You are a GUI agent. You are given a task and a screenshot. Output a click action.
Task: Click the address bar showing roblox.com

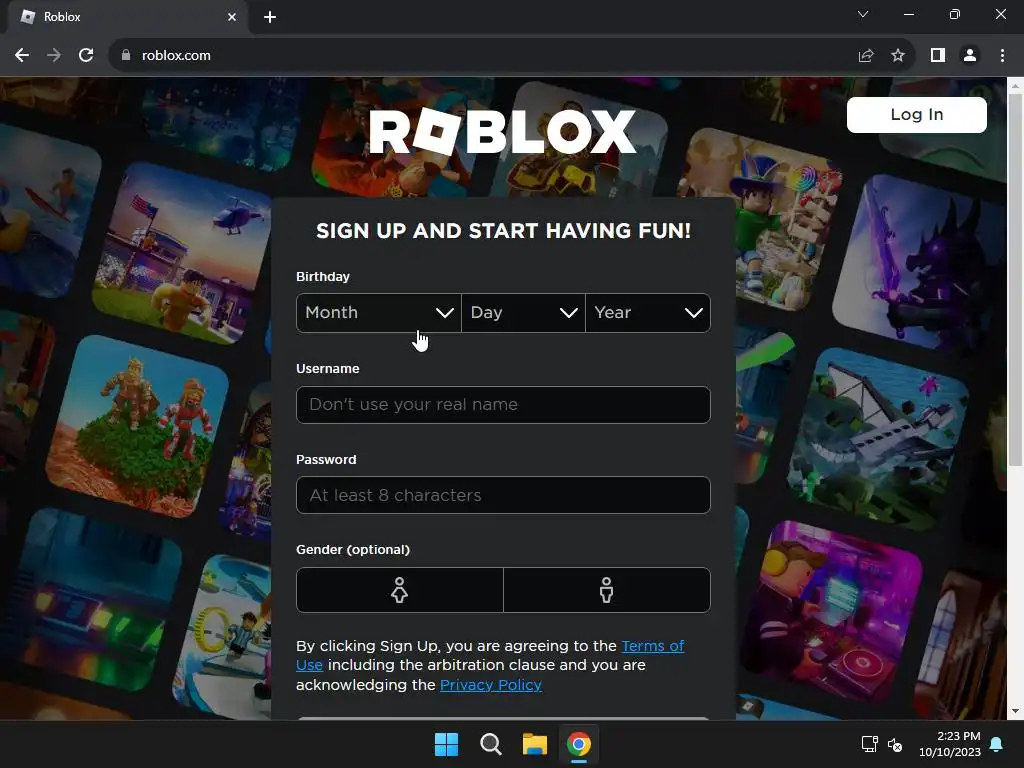coord(483,56)
